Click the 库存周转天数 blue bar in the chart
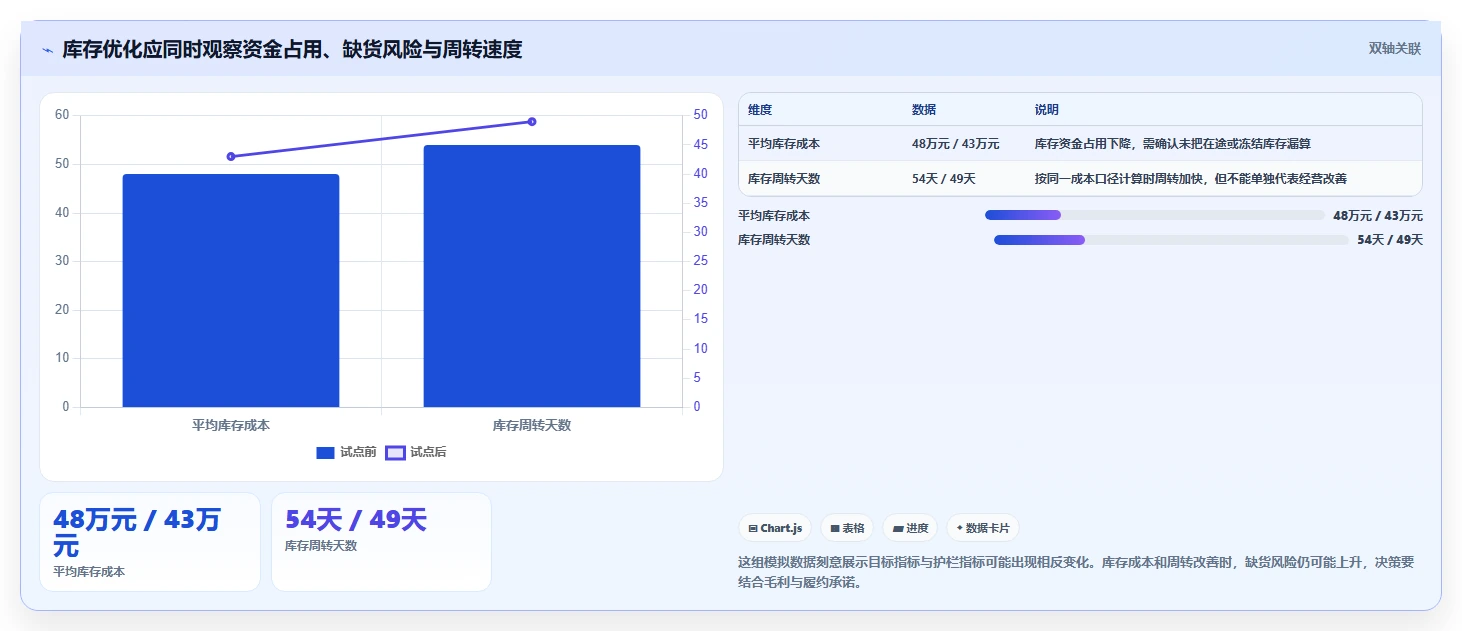 (532, 276)
